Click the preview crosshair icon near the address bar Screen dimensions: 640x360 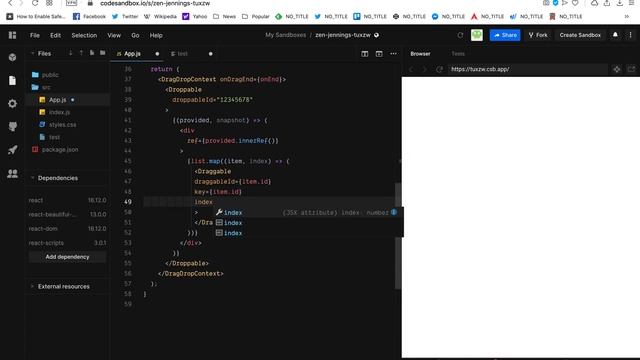(x=616, y=69)
